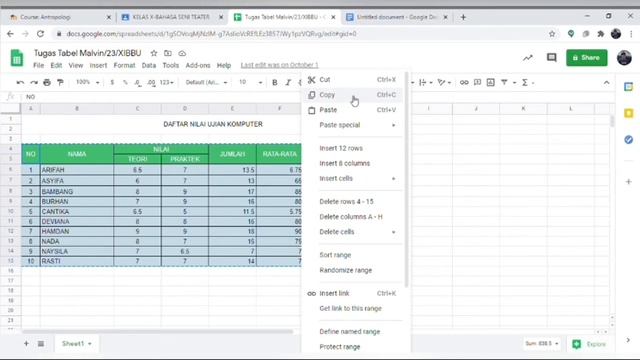The height and width of the screenshot is (360, 640).
Task: Click the Insert comment toolbar icon
Action: pyautogui.click(x=477, y=82)
